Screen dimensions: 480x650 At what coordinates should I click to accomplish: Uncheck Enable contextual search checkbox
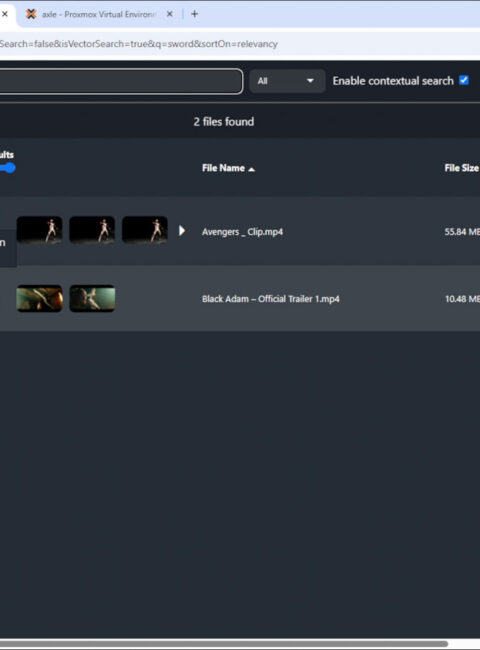coord(464,80)
